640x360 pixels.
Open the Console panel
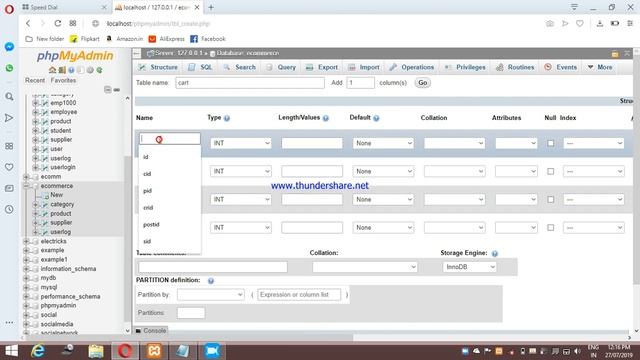click(x=151, y=331)
